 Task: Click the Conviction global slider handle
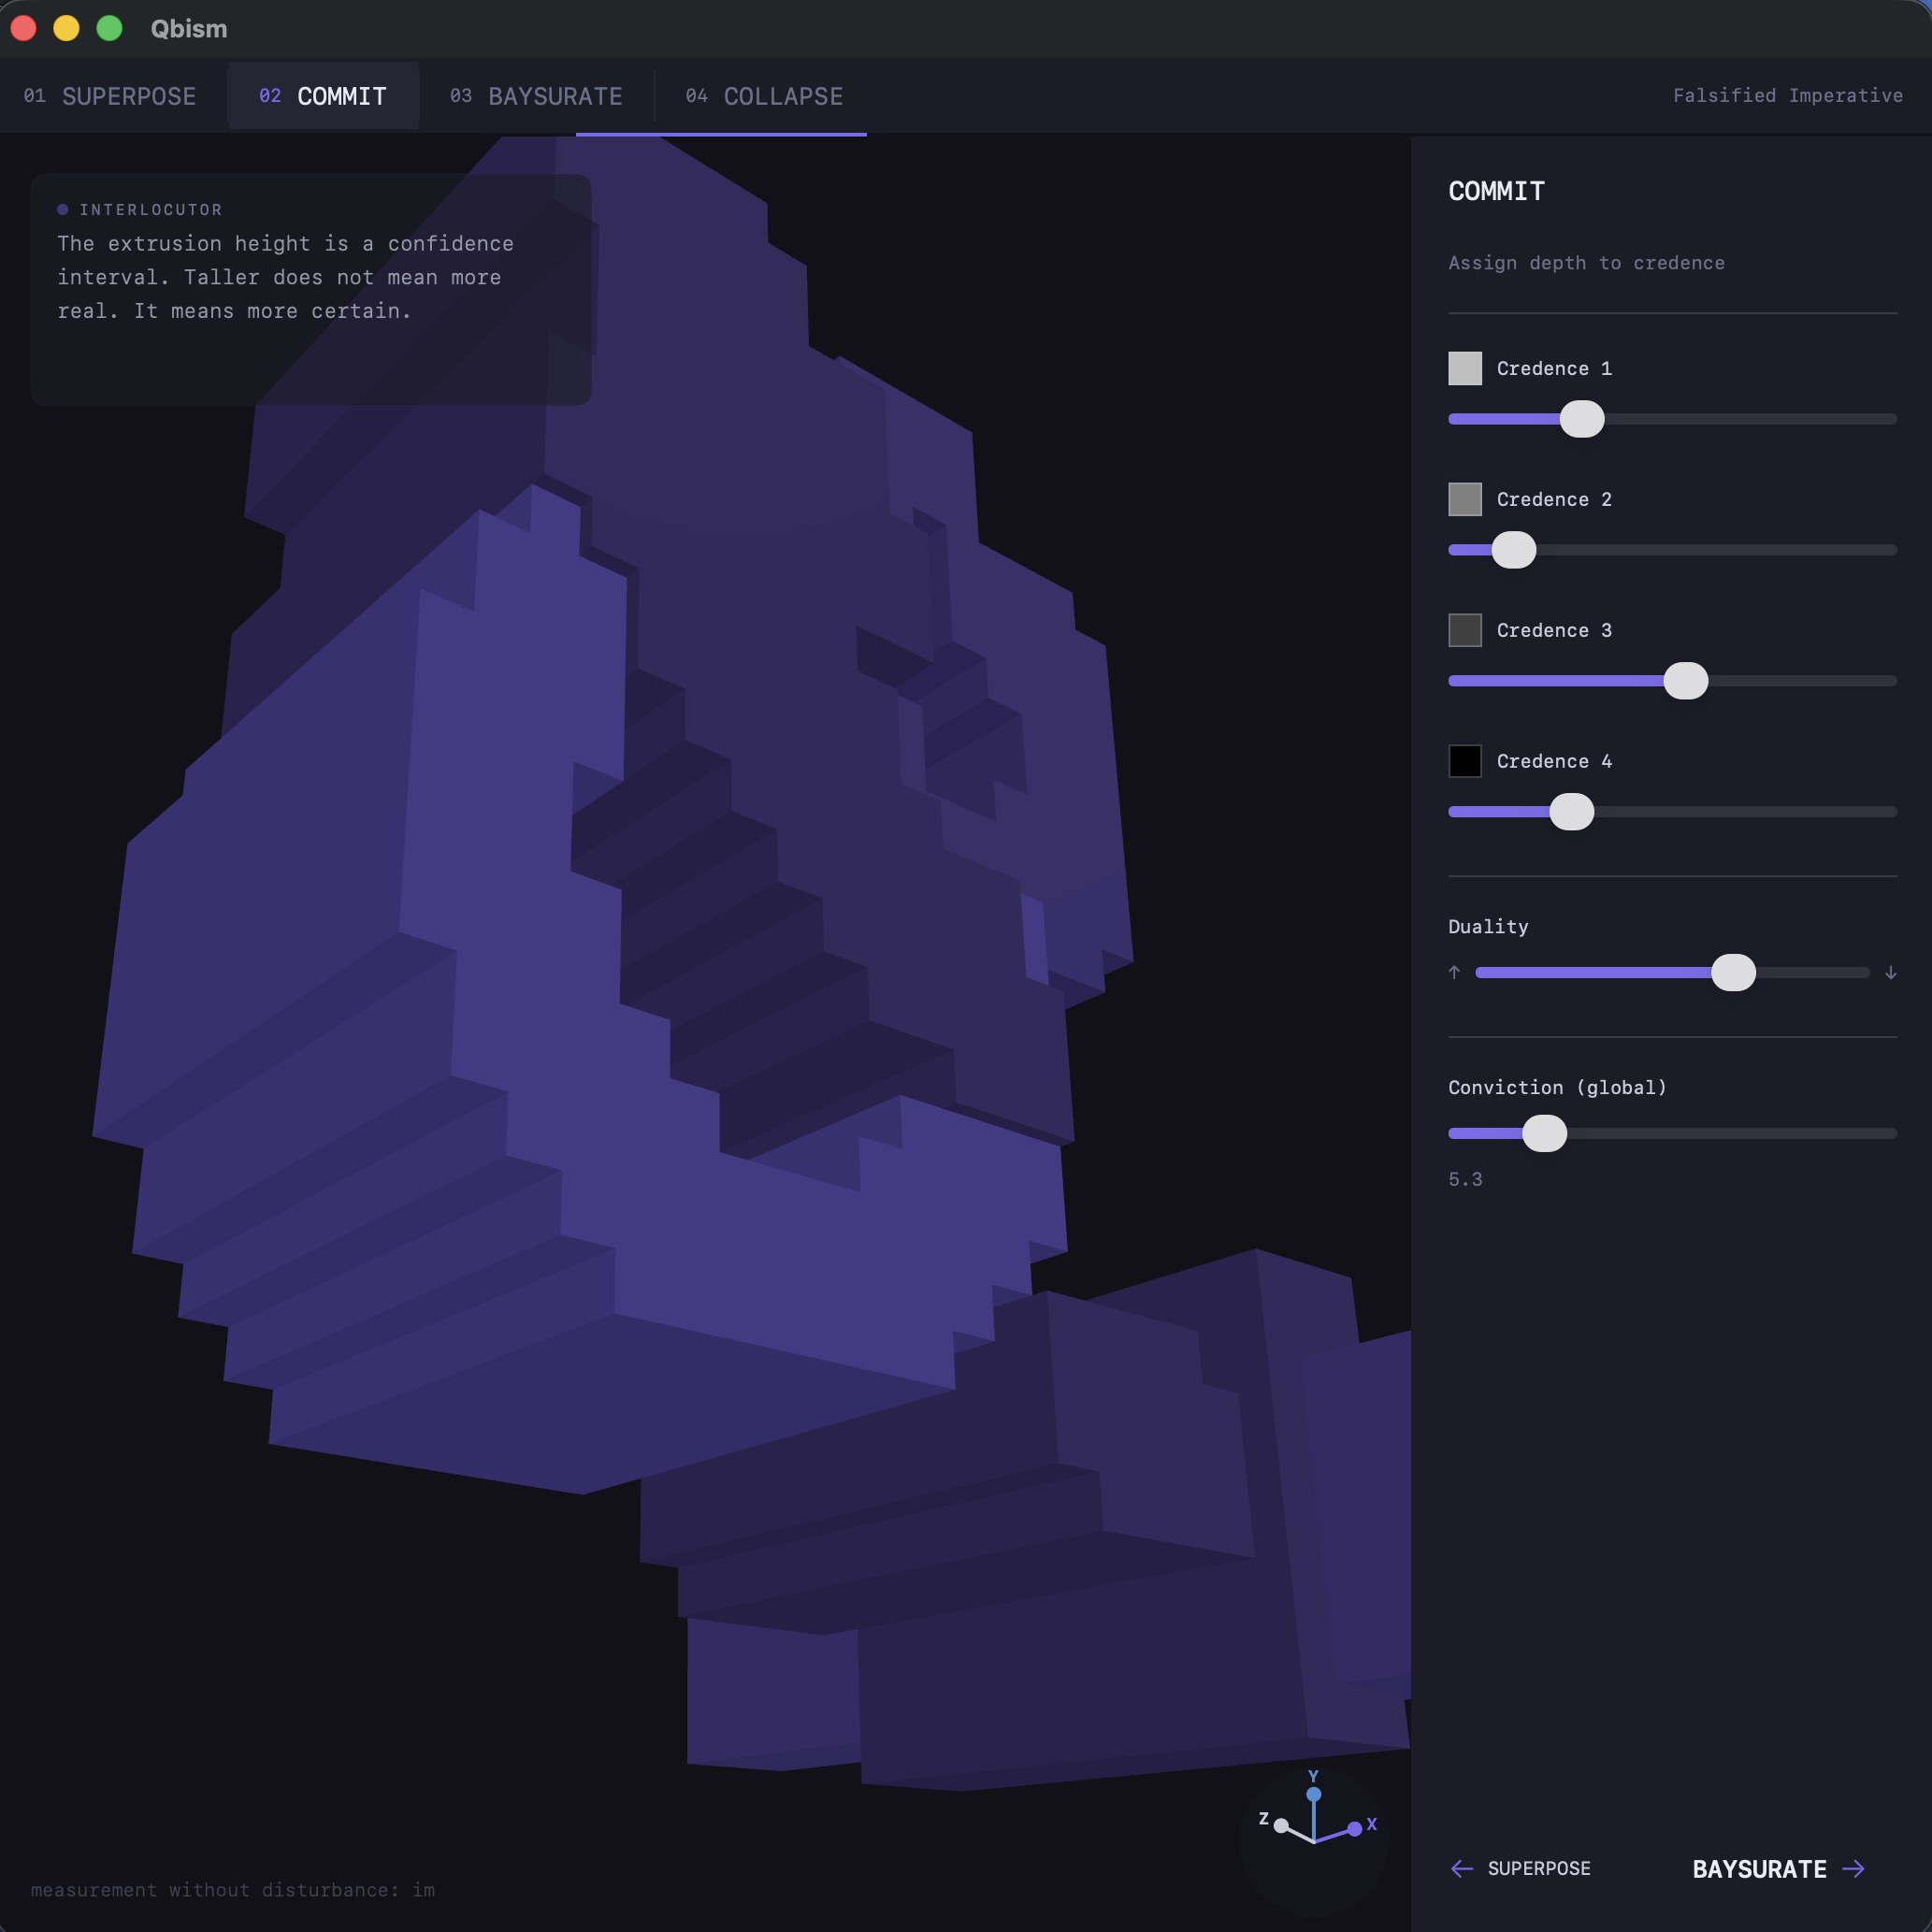coord(1544,1133)
